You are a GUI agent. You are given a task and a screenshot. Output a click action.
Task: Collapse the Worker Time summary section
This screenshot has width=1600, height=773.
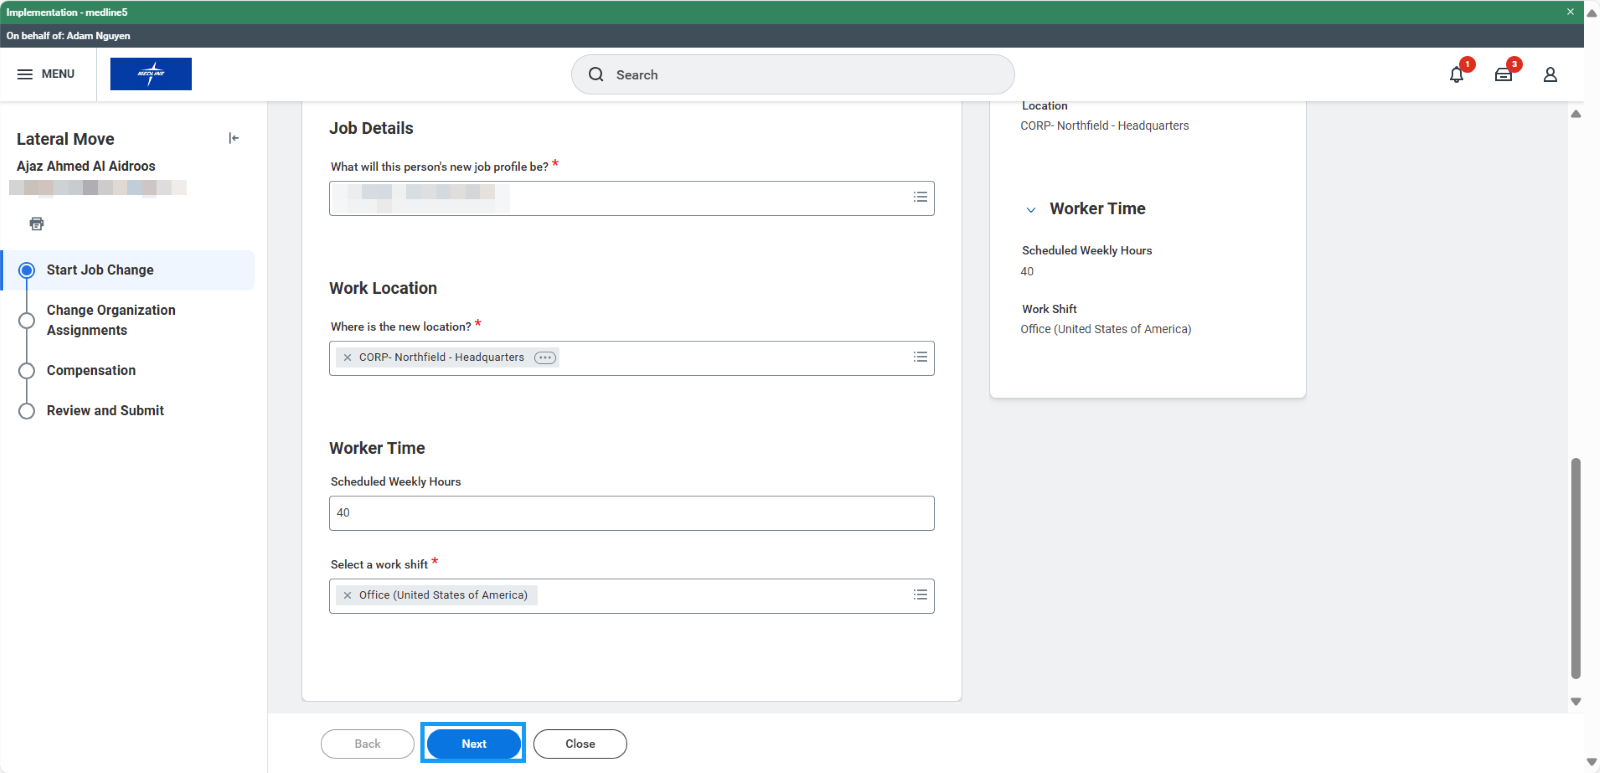(1031, 210)
